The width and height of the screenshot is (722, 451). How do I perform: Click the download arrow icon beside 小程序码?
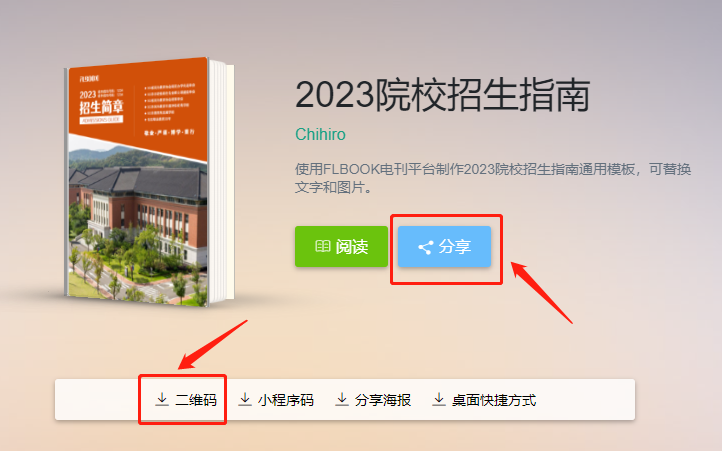(x=245, y=399)
